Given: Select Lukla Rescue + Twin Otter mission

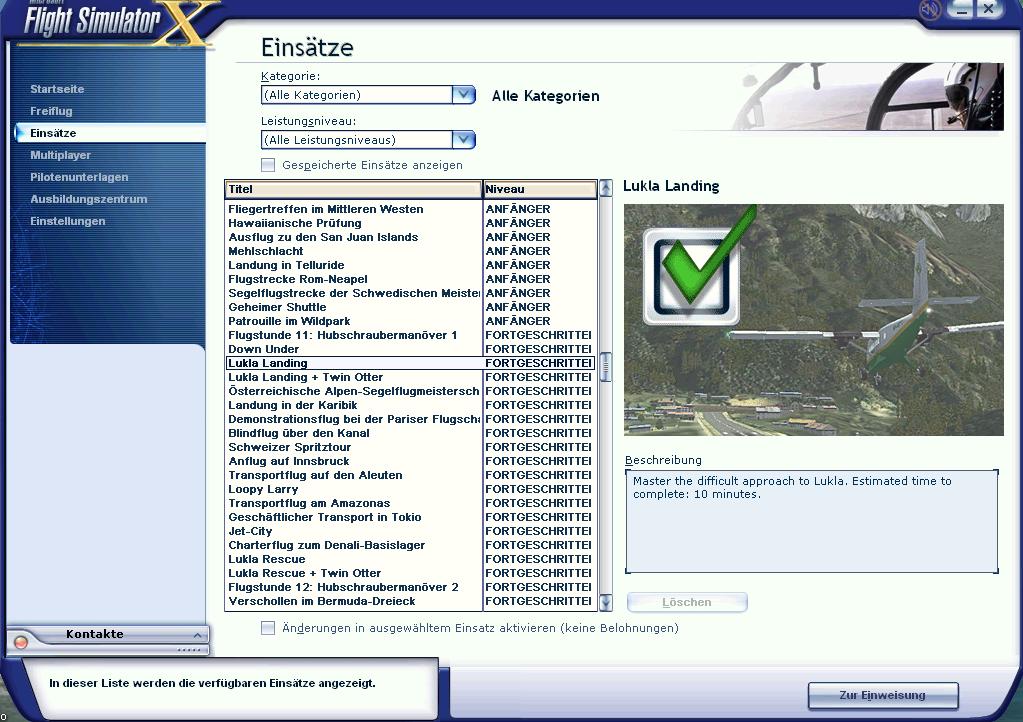Looking at the screenshot, I should click(x=410, y=573).
